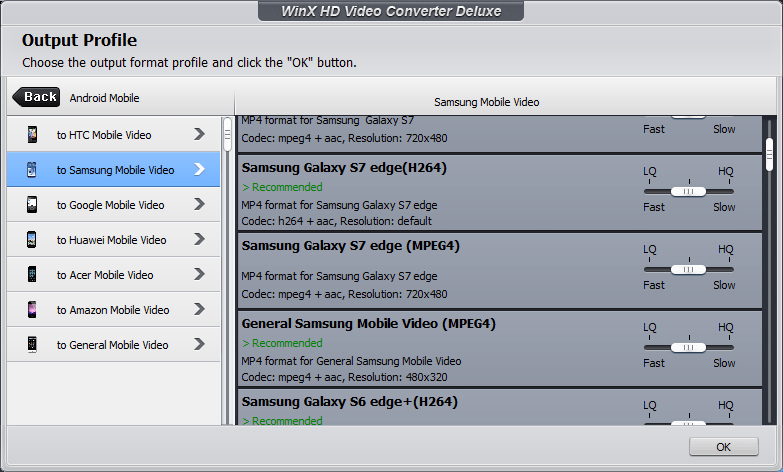
Task: Click the Android Mobile breadcrumb label
Action: (104, 98)
